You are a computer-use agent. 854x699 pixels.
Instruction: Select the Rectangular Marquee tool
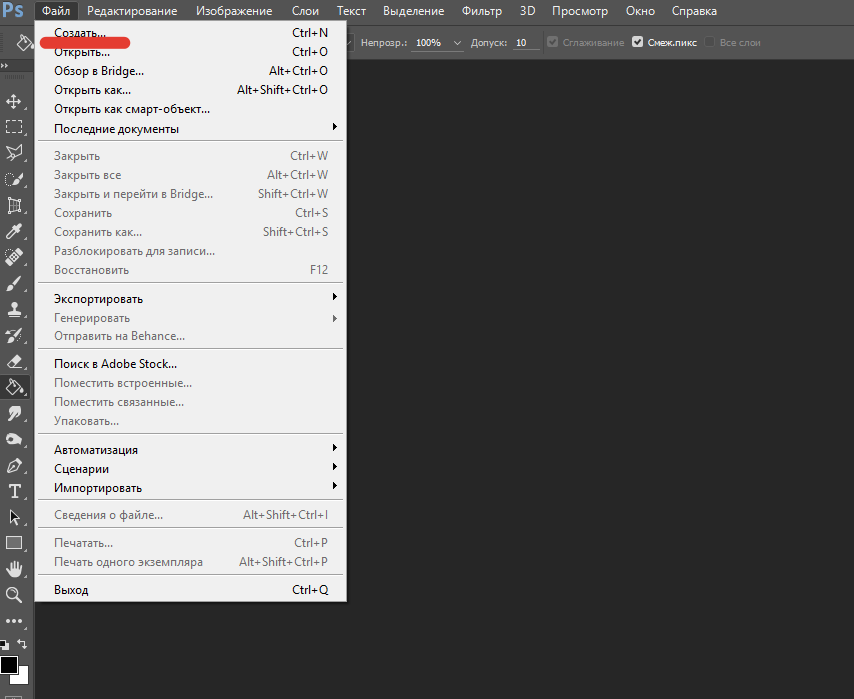tap(14, 127)
